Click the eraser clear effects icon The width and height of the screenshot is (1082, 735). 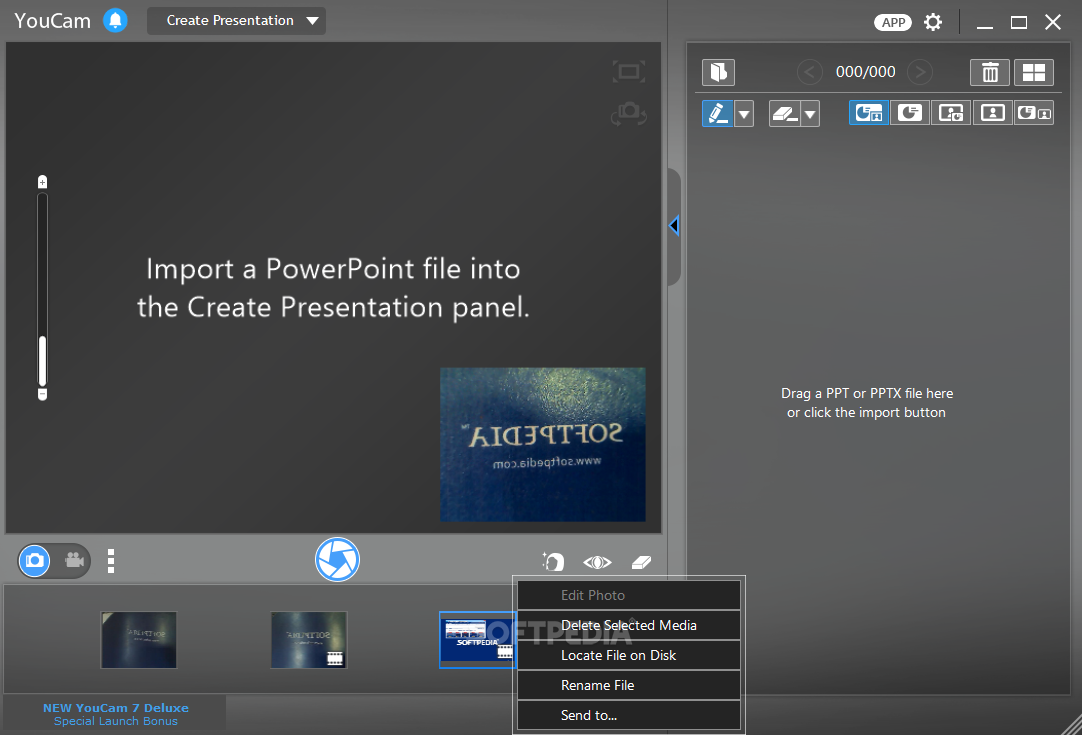(x=641, y=562)
